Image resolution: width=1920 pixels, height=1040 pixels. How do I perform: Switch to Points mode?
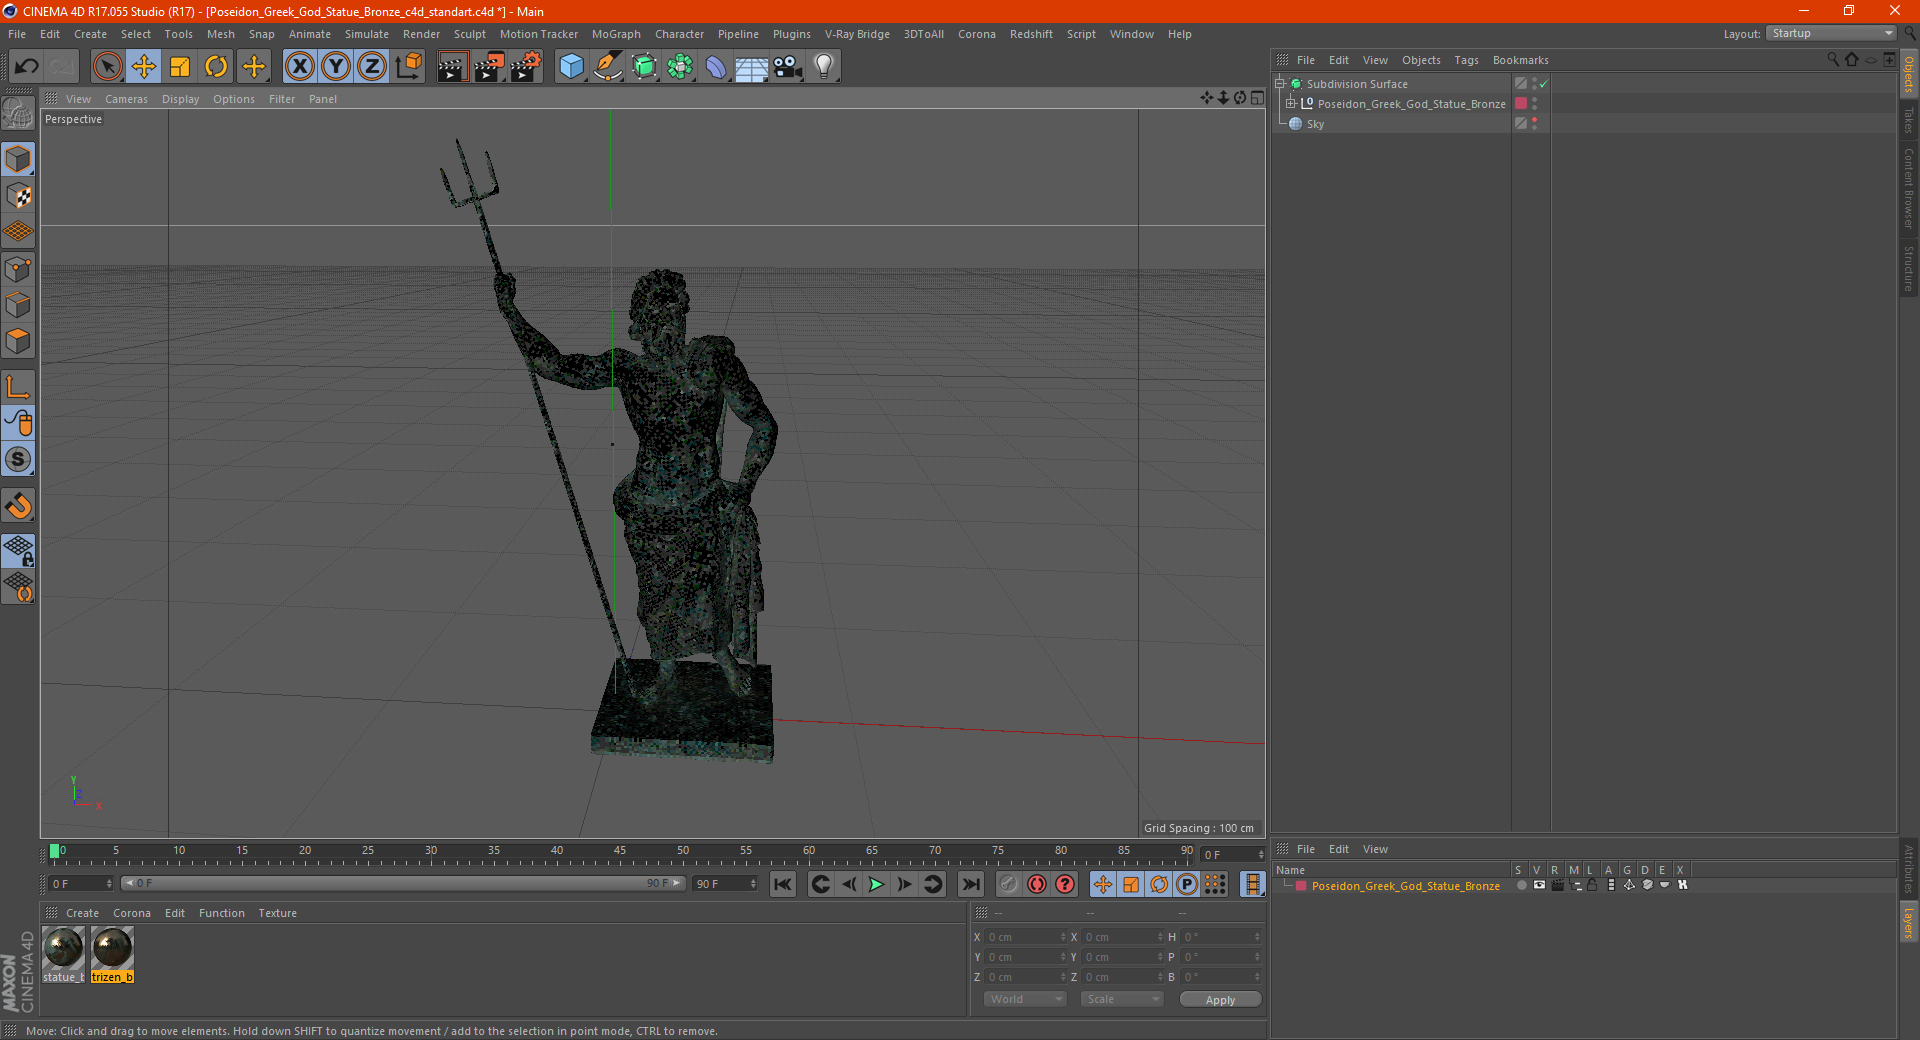(18, 269)
